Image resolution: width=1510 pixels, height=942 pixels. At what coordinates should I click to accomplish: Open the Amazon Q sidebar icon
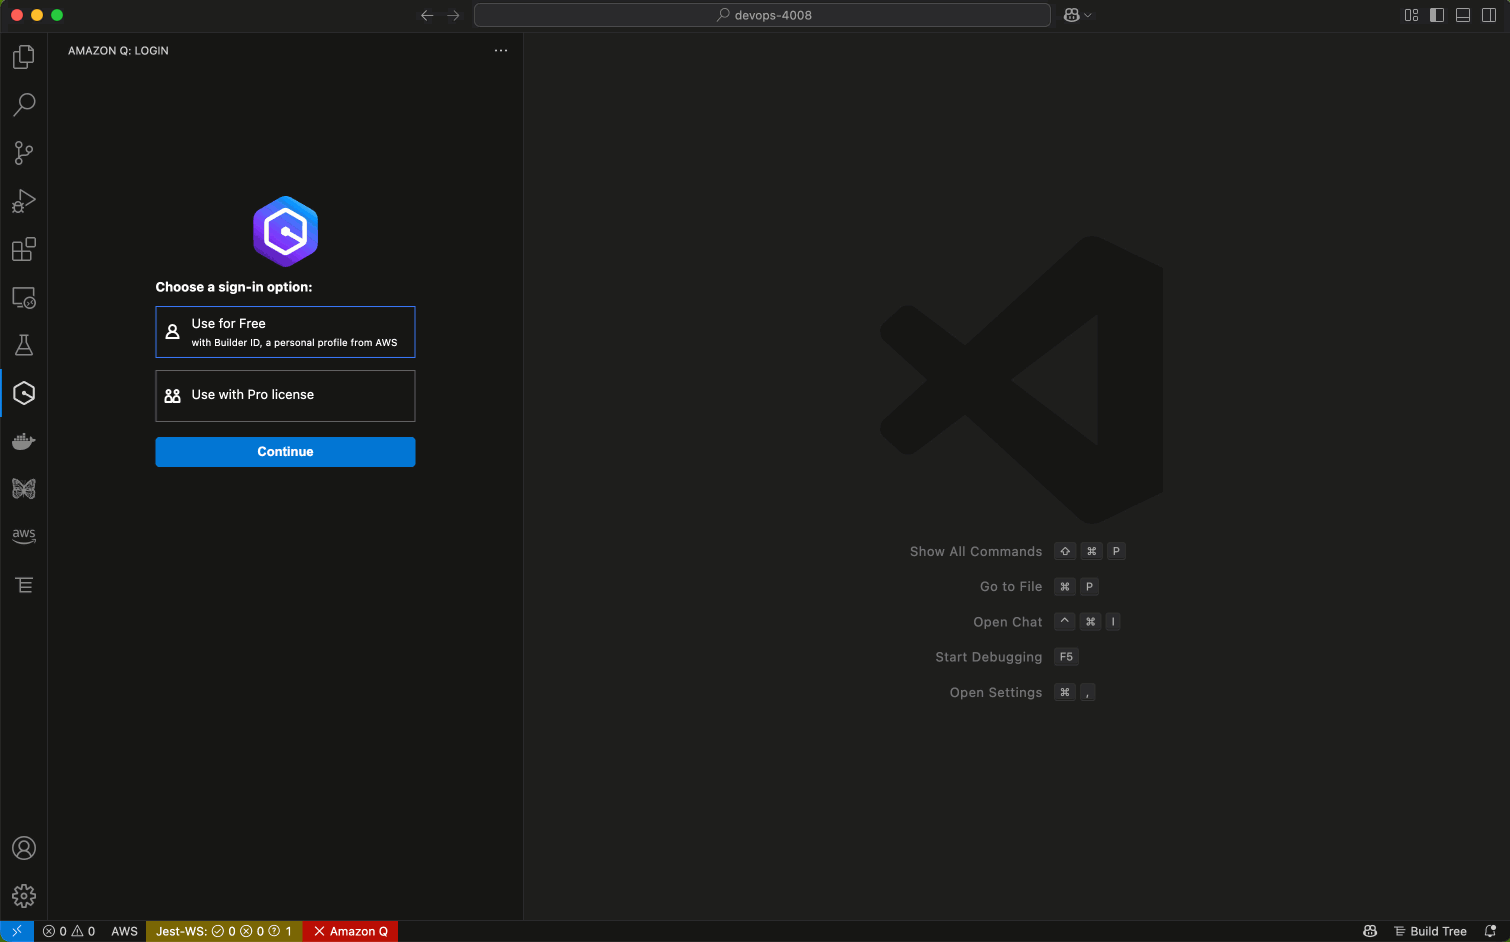(x=24, y=393)
